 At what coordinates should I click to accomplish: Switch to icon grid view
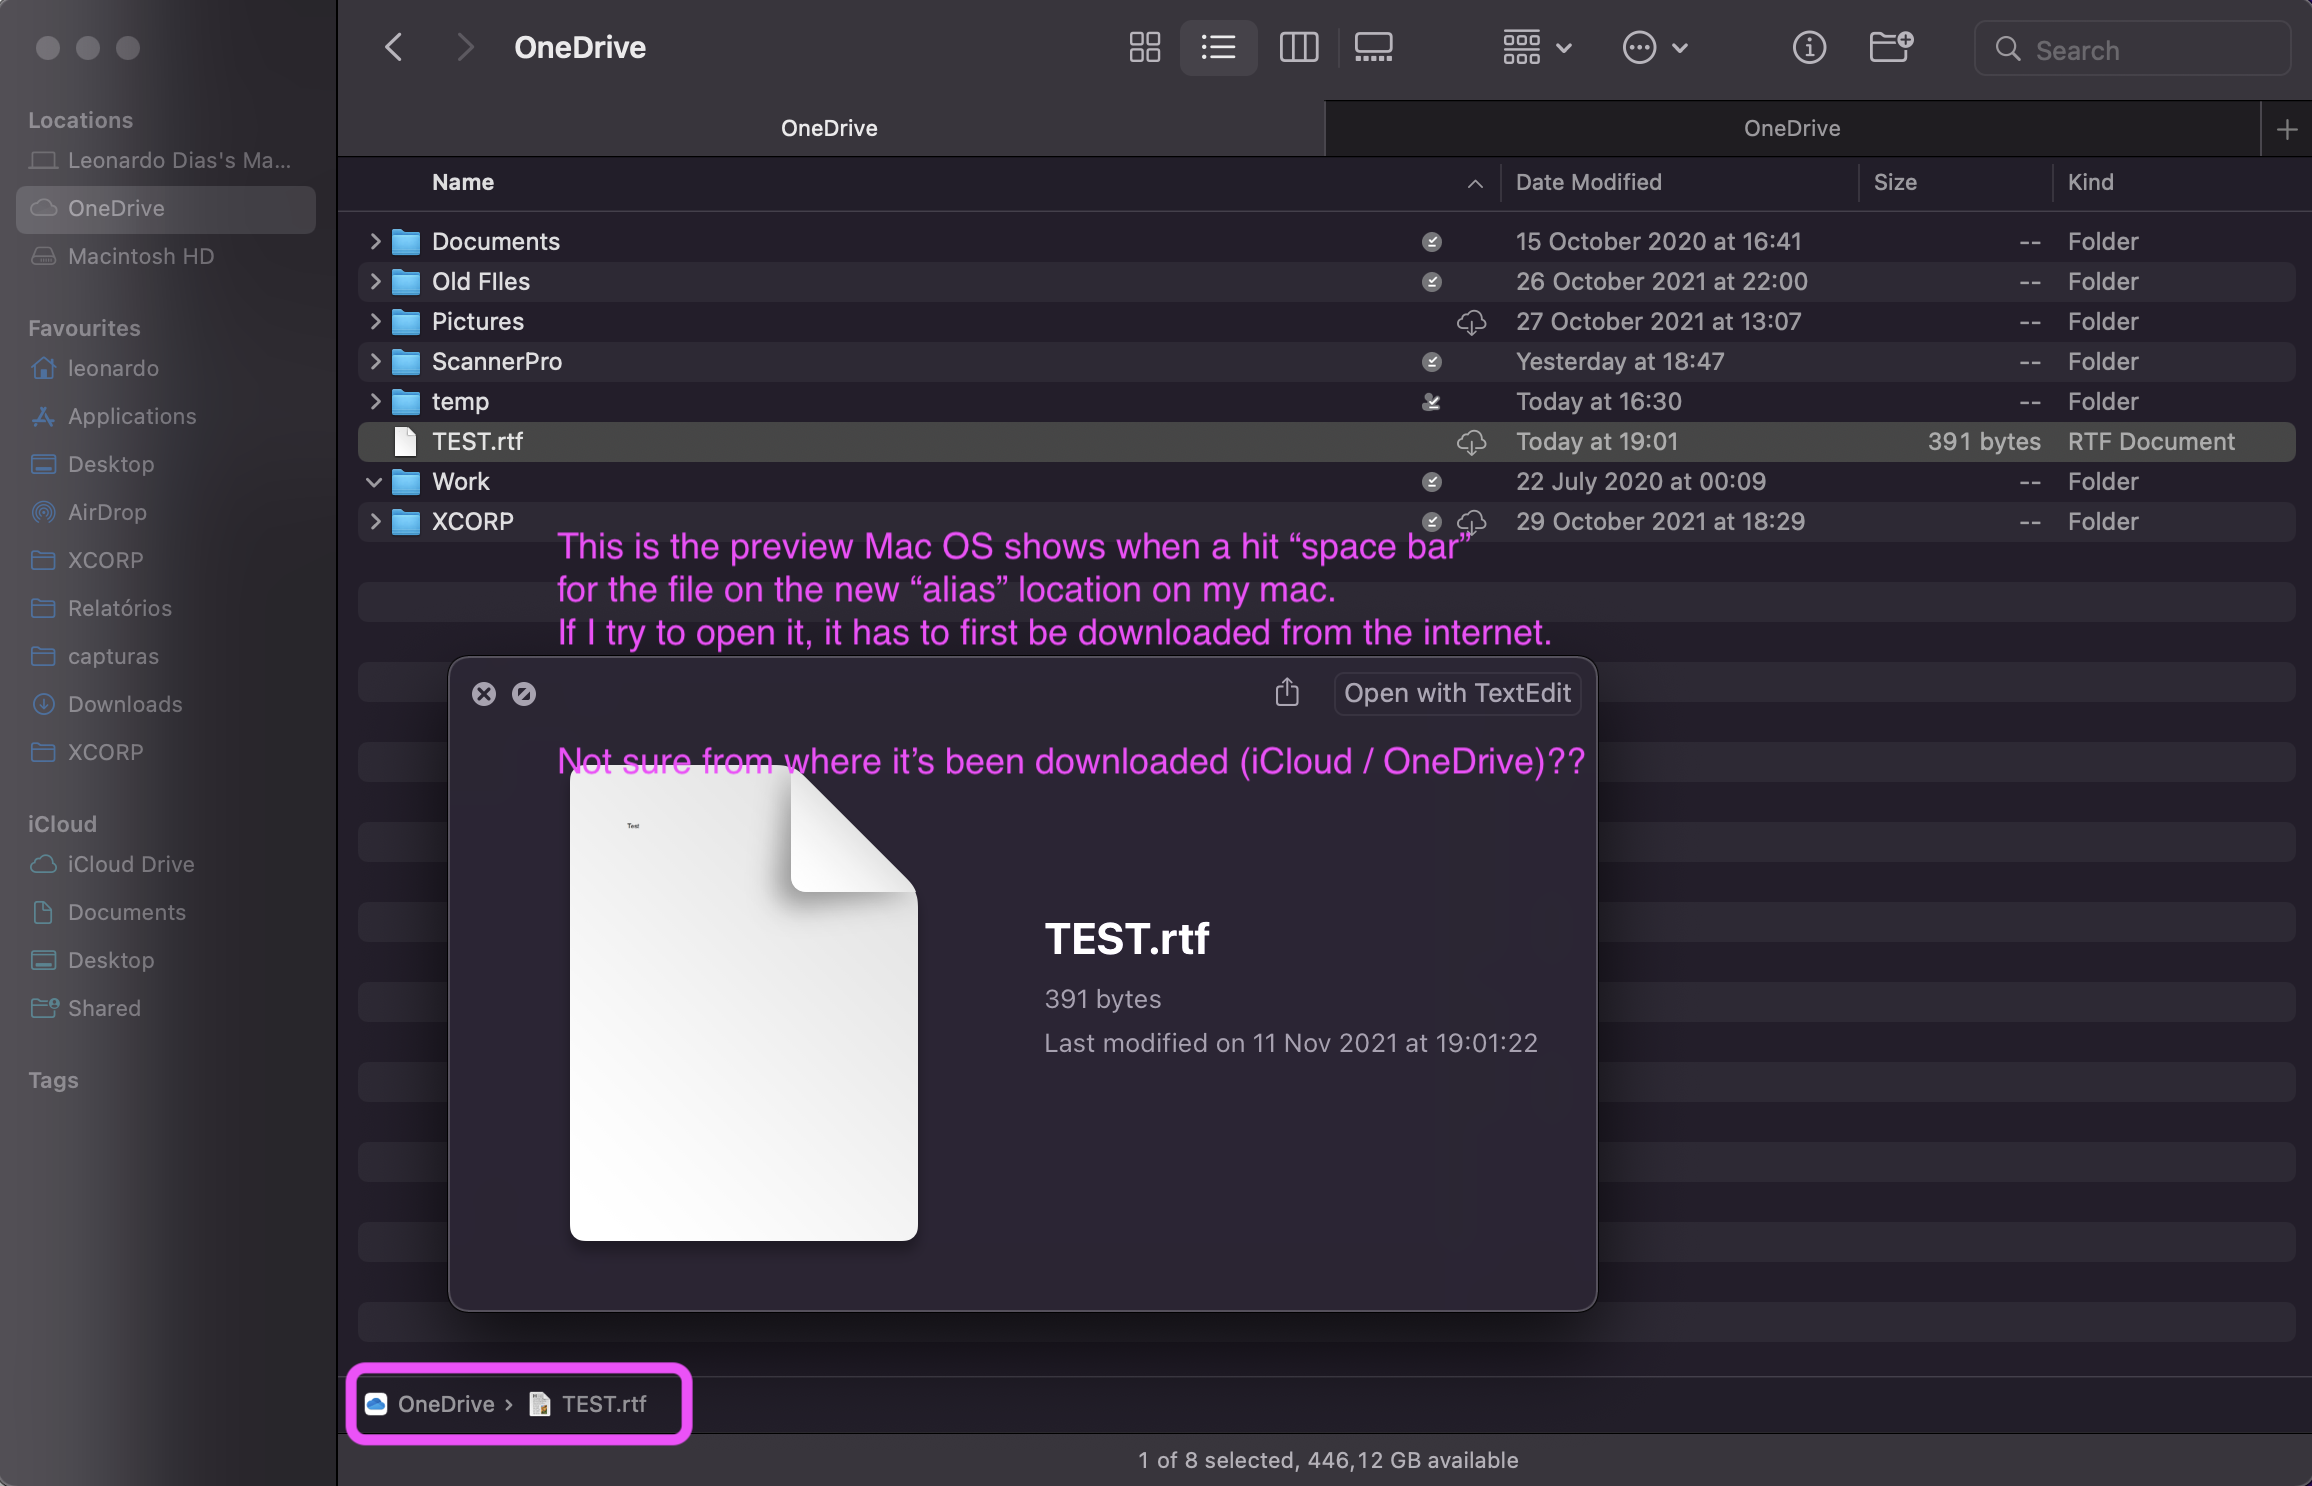[1144, 47]
